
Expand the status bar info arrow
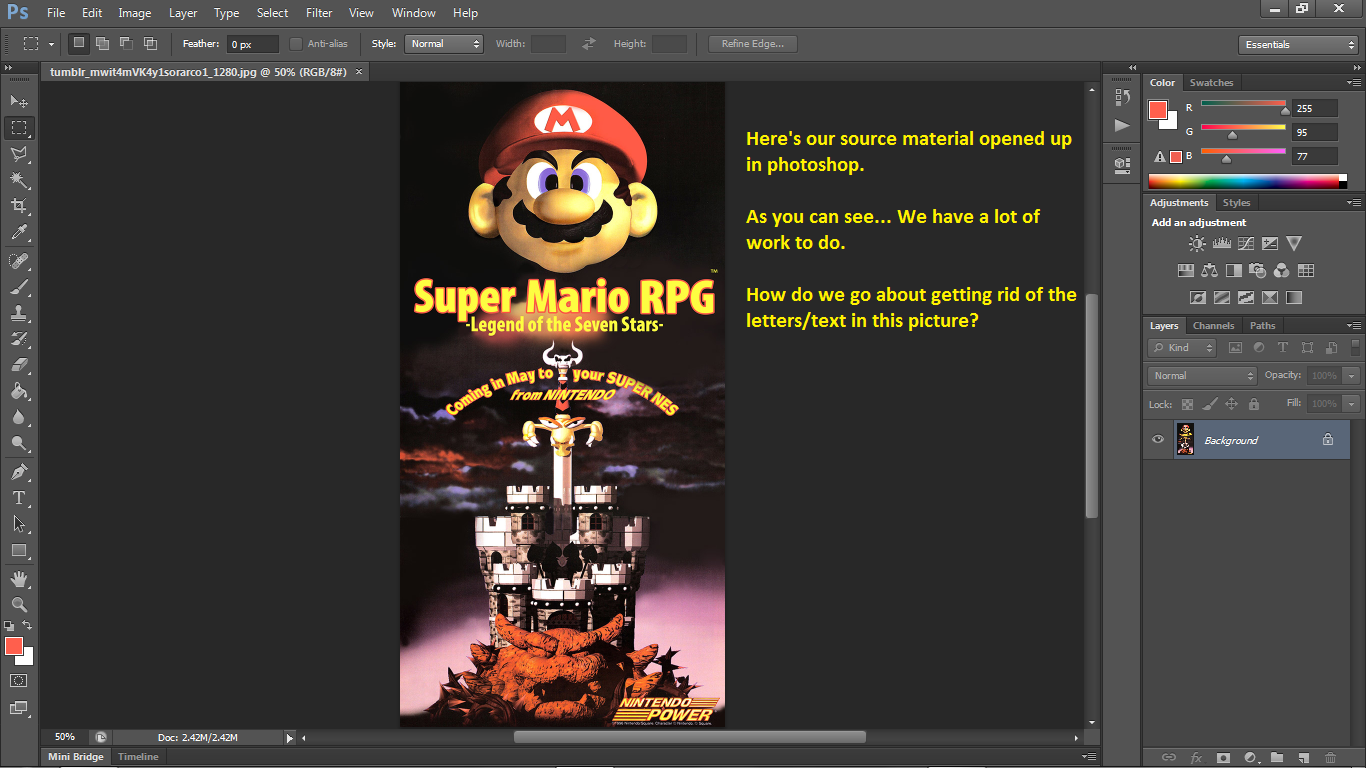click(x=290, y=738)
